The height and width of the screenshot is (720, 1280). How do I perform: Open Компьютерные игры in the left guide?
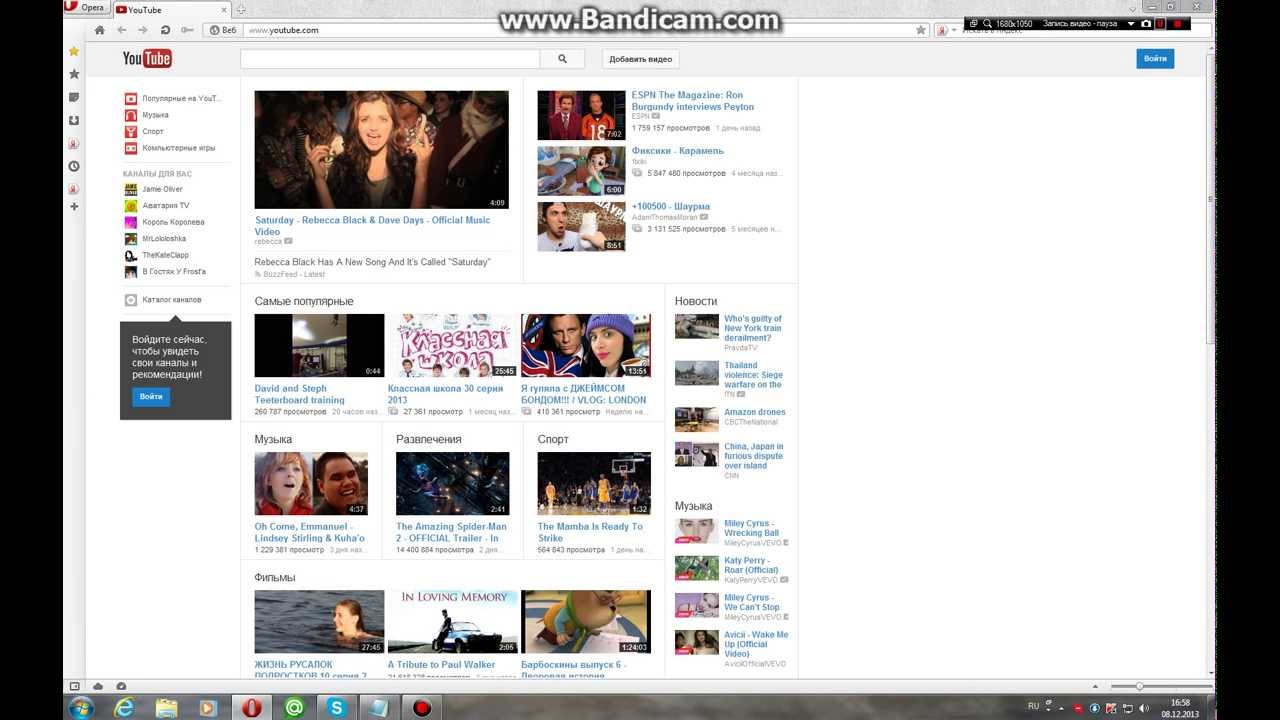pyautogui.click(x=170, y=148)
